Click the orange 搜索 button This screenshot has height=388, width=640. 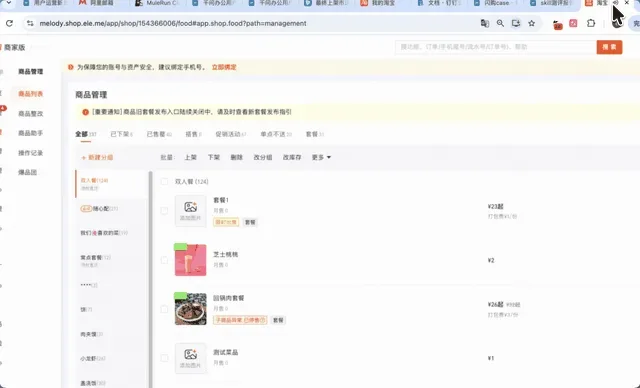pos(609,47)
